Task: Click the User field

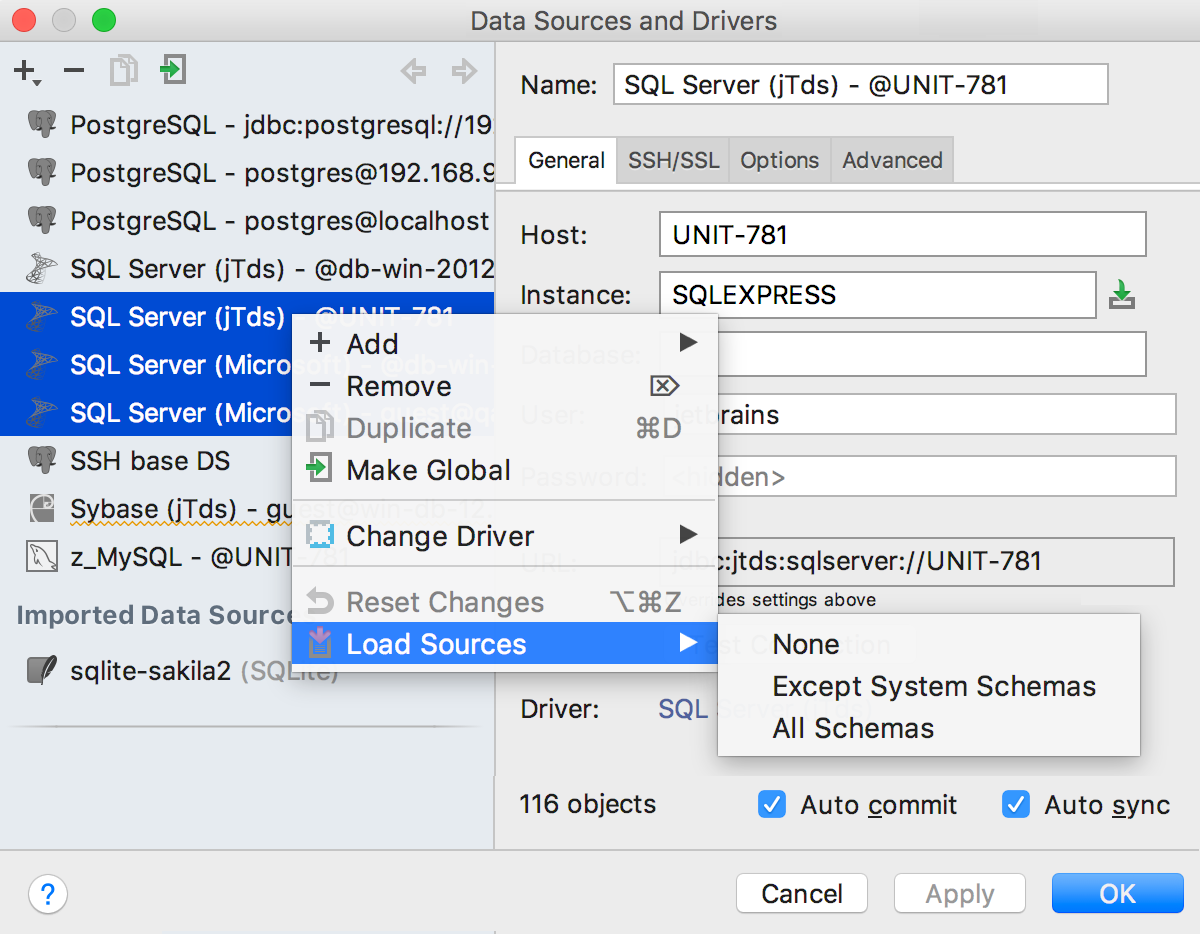Action: point(917,414)
